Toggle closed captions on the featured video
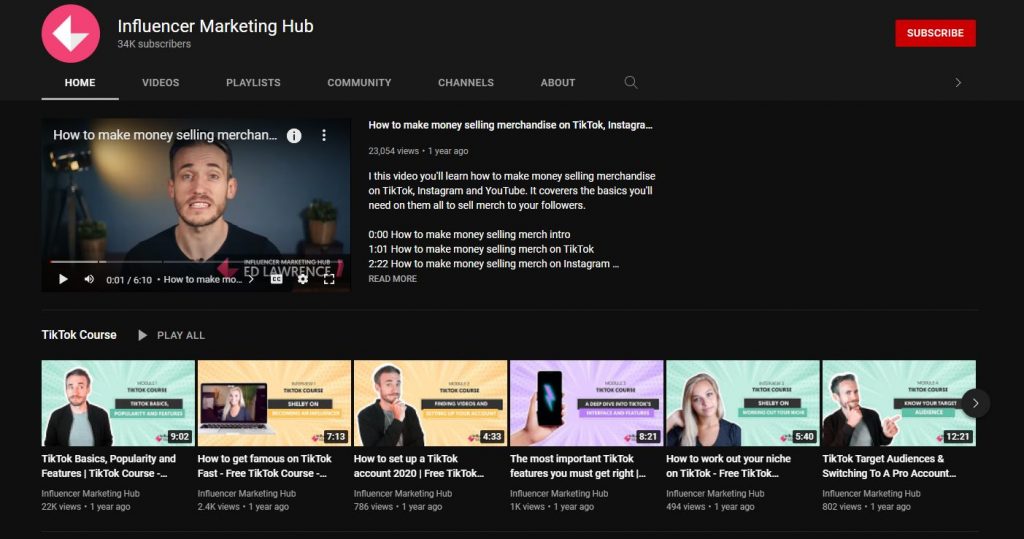Screen dimensions: 1024x539 point(276,279)
